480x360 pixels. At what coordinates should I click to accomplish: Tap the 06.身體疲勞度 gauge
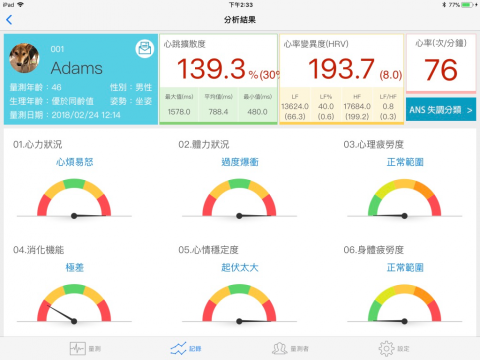(404, 305)
